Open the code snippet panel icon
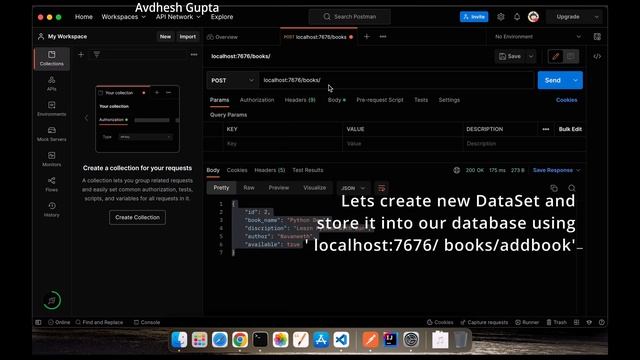Viewport: 640px width, 360px height. pos(597,56)
